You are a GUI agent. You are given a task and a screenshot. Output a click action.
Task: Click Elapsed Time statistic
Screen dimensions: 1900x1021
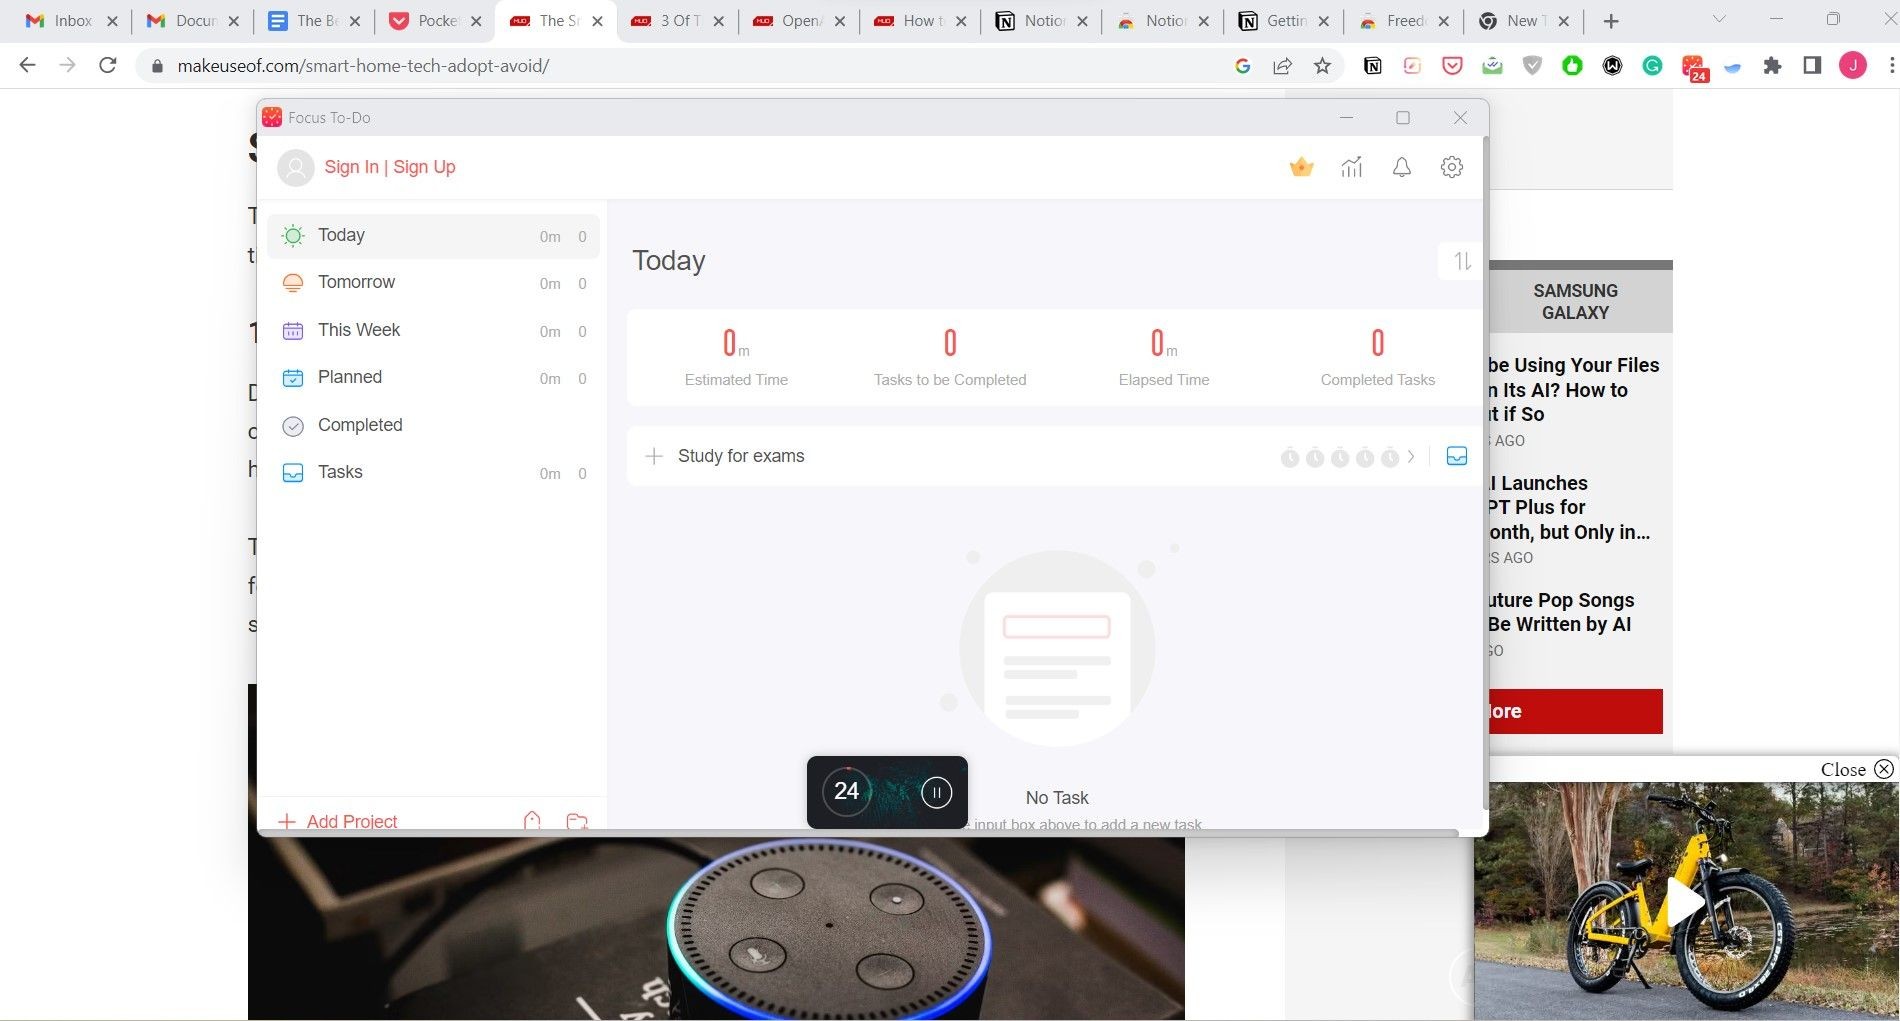(x=1164, y=358)
